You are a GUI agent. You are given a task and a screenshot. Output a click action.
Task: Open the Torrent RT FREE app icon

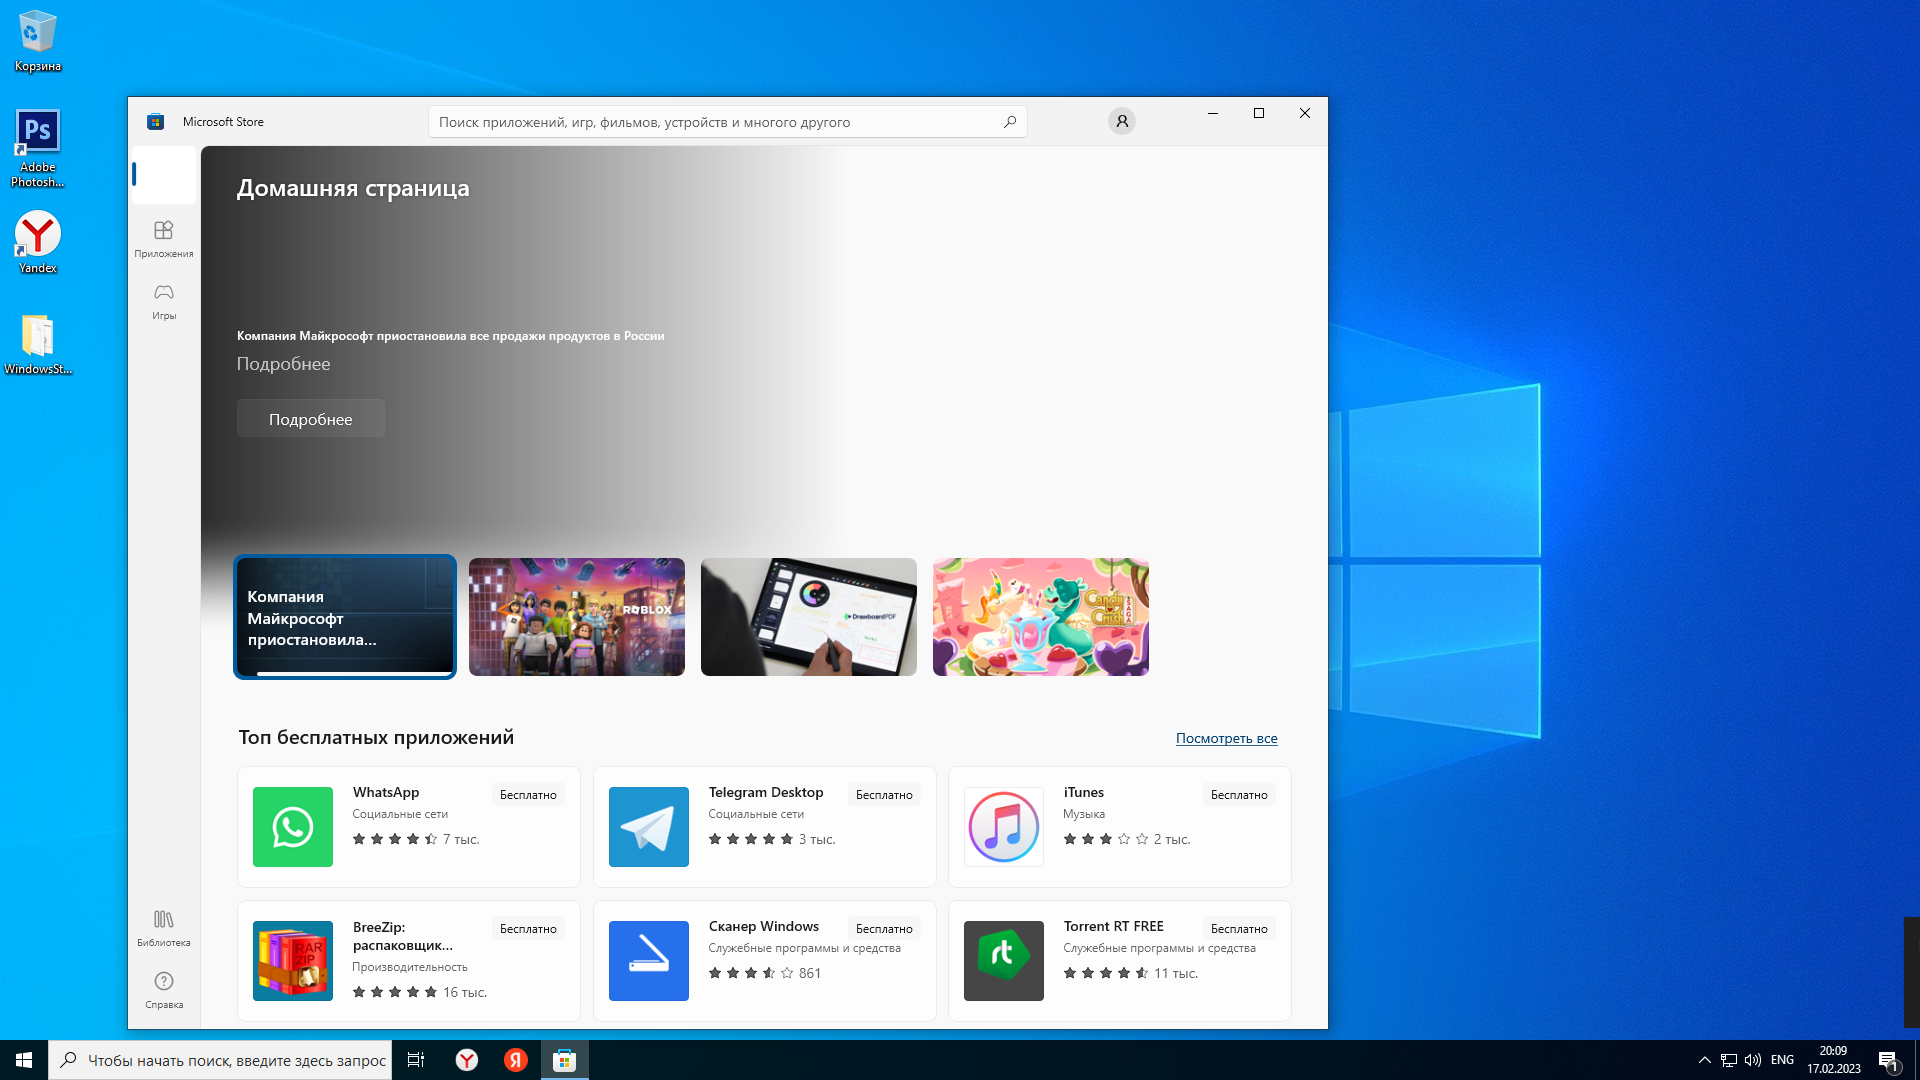(1004, 961)
